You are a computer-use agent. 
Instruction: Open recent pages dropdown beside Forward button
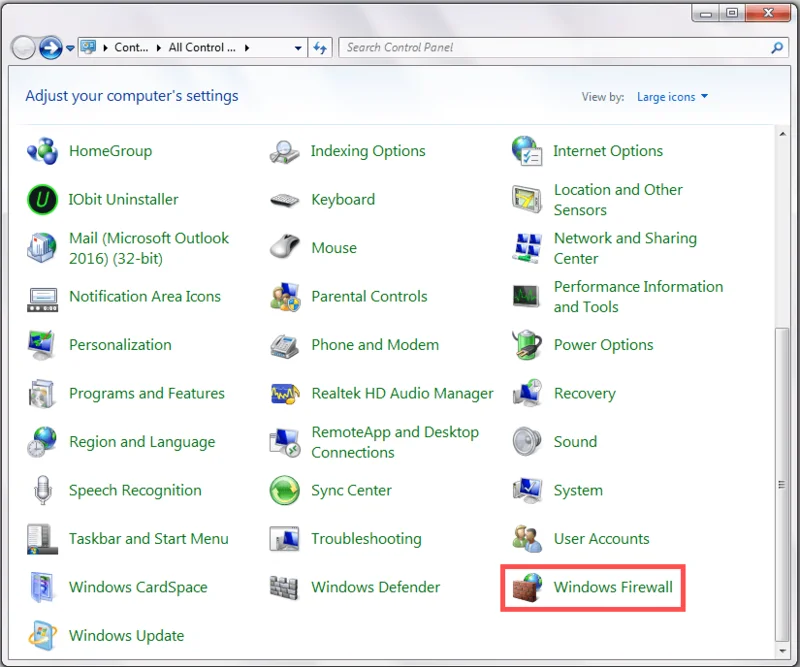(x=70, y=48)
